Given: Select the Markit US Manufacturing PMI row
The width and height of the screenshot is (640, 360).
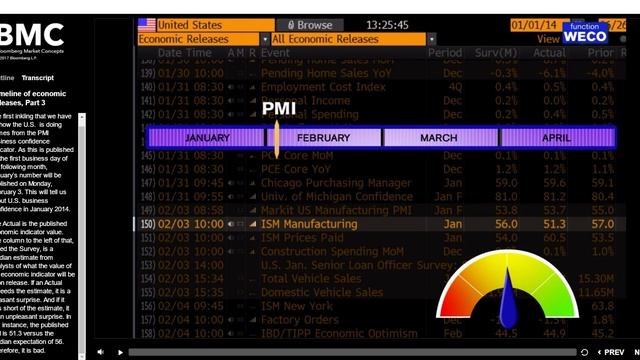Looking at the screenshot, I should point(380,211).
